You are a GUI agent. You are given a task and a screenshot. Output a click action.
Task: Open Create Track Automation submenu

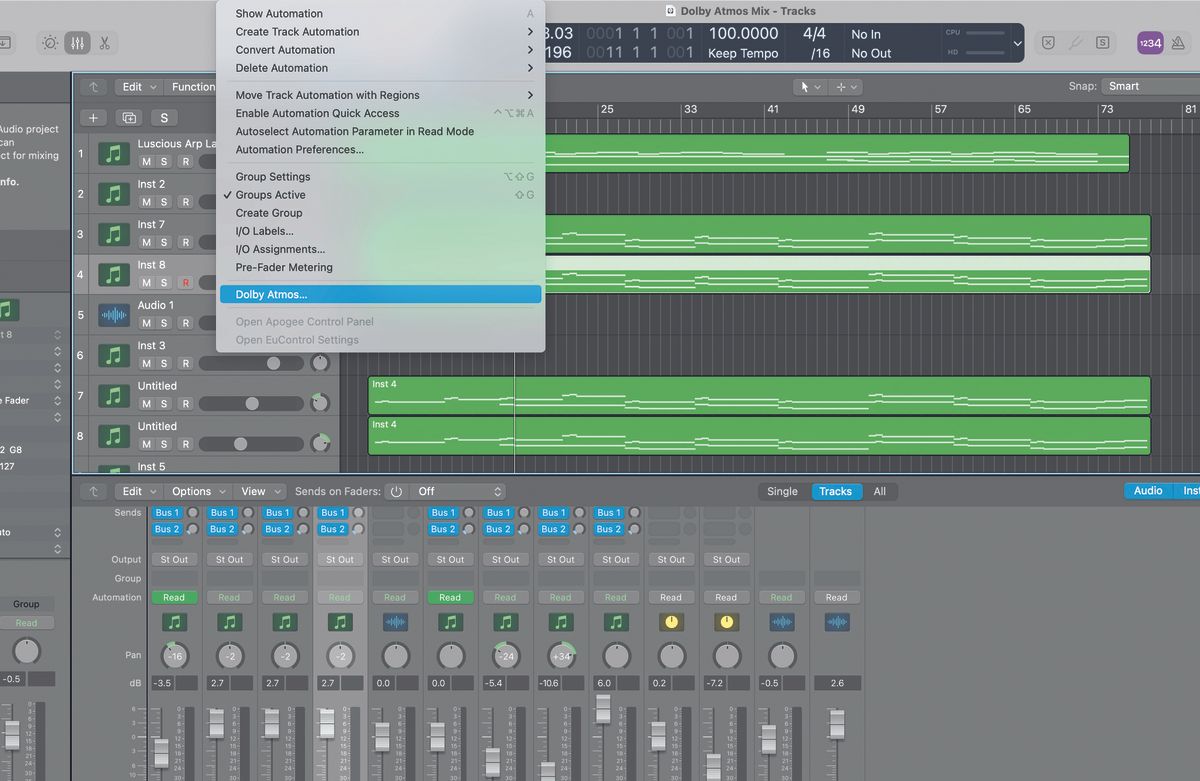pos(380,32)
